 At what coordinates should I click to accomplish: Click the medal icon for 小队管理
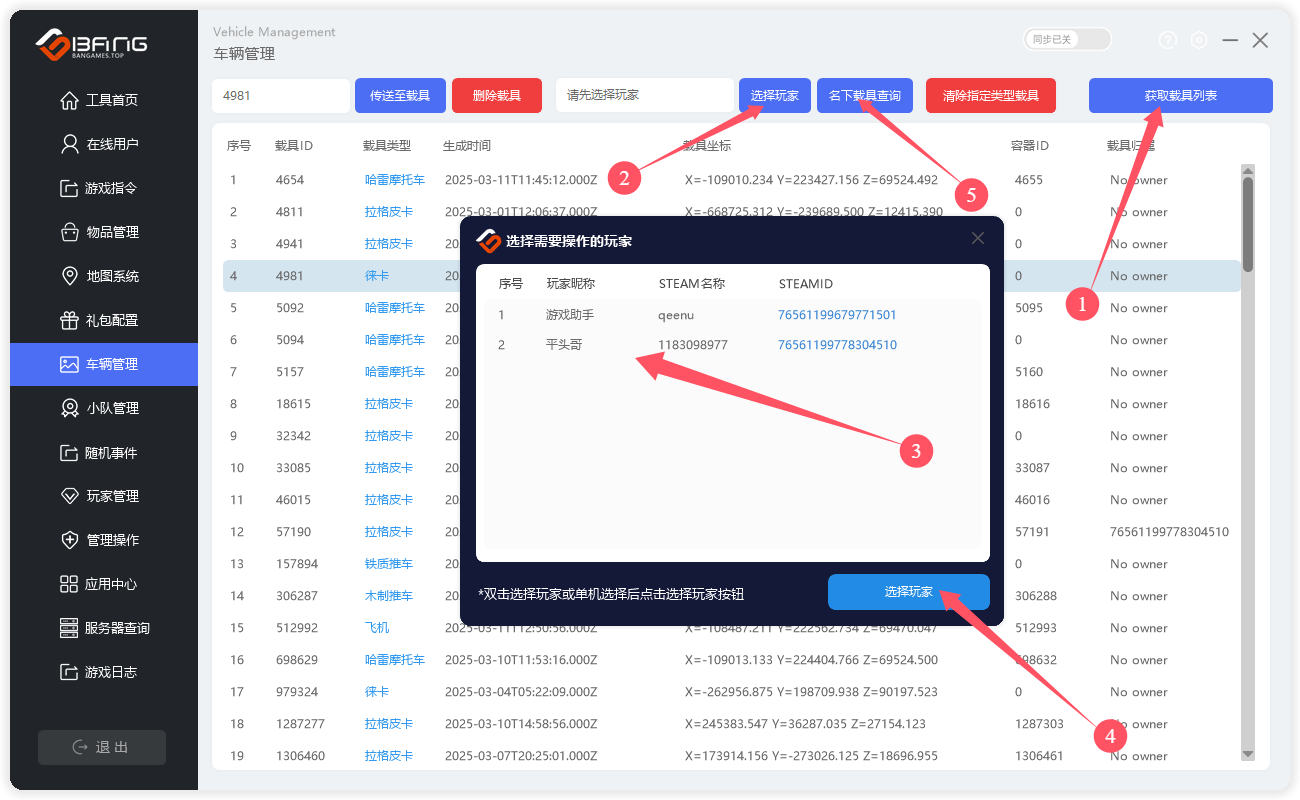pyautogui.click(x=69, y=408)
